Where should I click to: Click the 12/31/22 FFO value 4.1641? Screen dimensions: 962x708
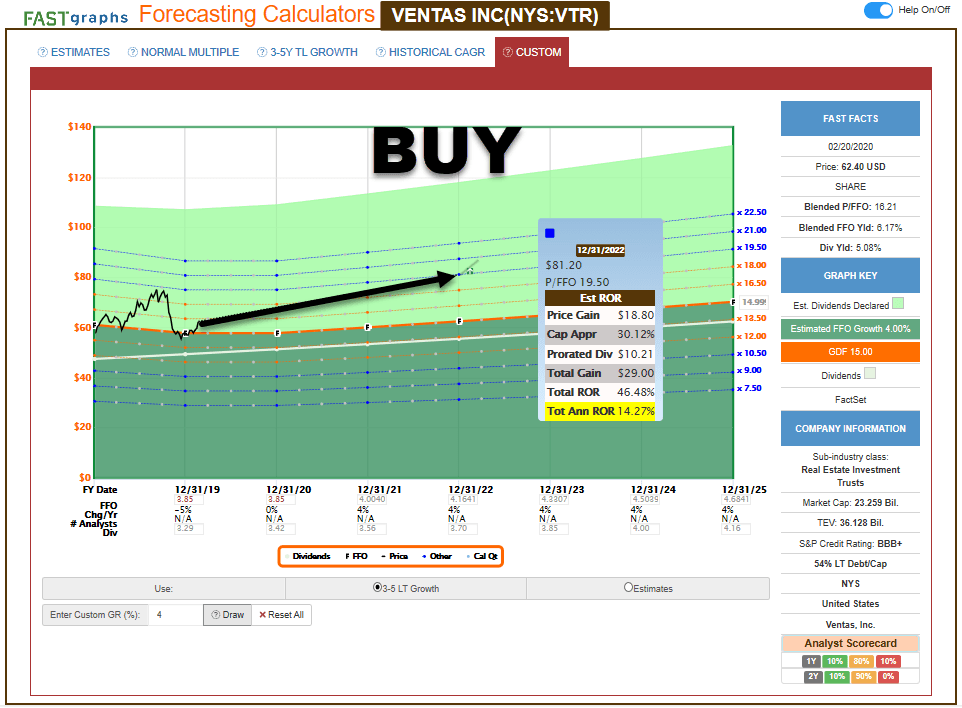[463, 499]
